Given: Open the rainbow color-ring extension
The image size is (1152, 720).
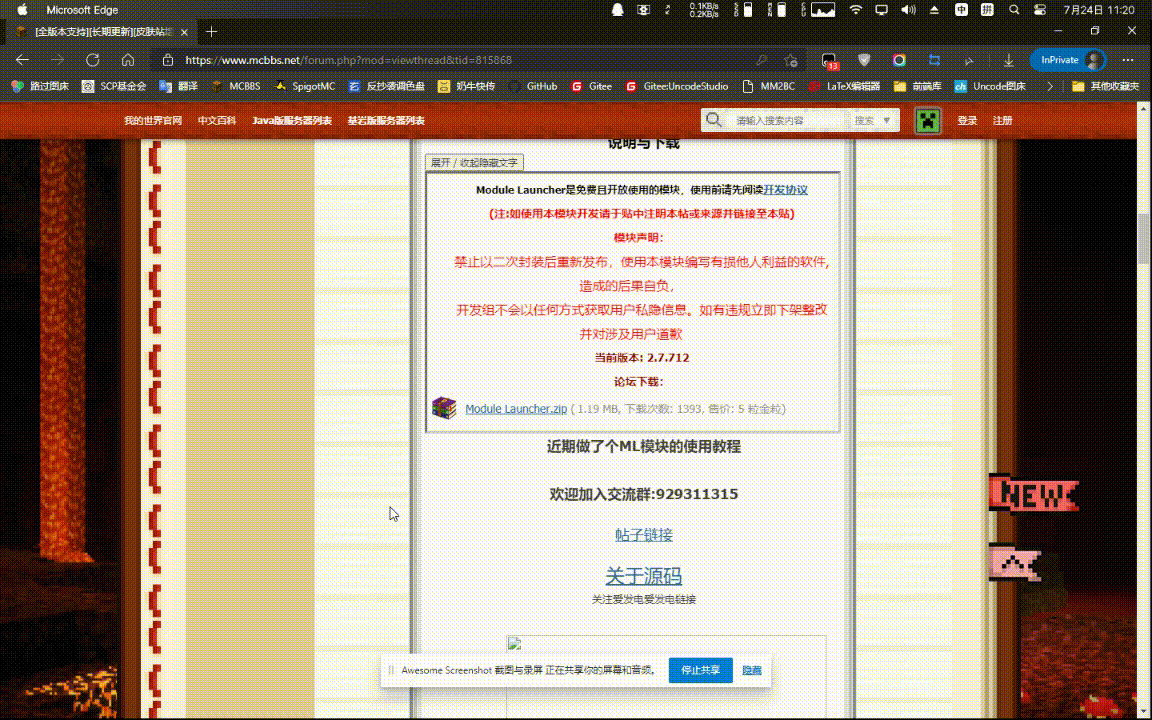Looking at the screenshot, I should 899,60.
